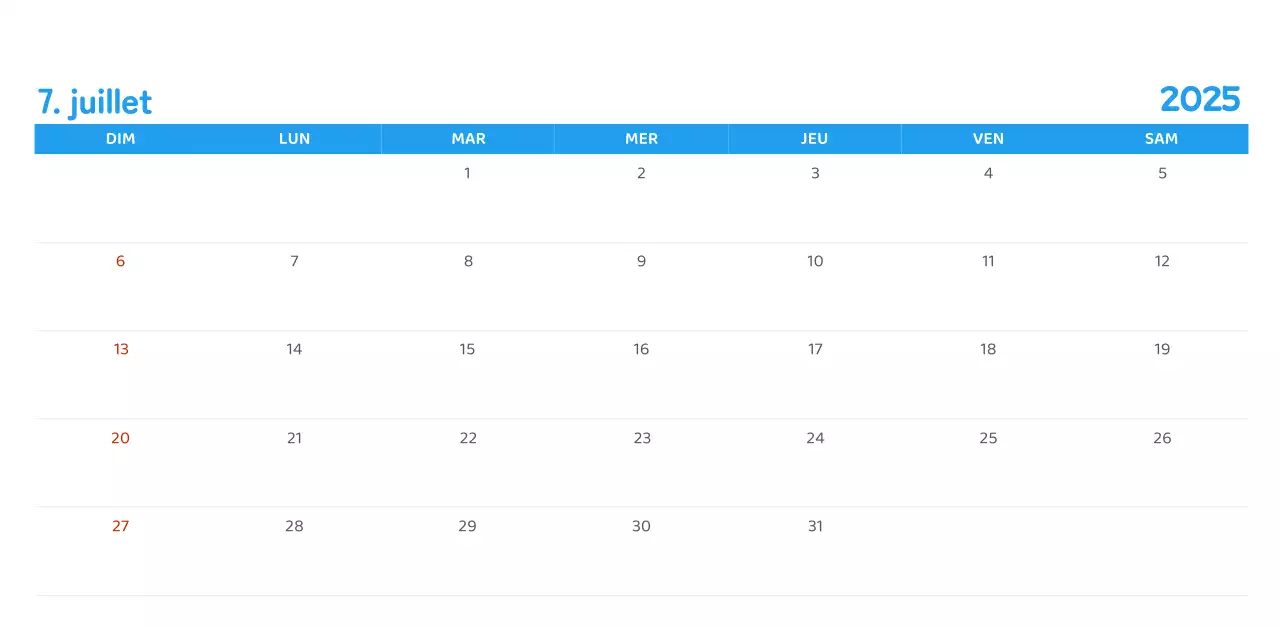The image size is (1280, 627).
Task: Click date 22 under MAR
Action: (x=468, y=438)
